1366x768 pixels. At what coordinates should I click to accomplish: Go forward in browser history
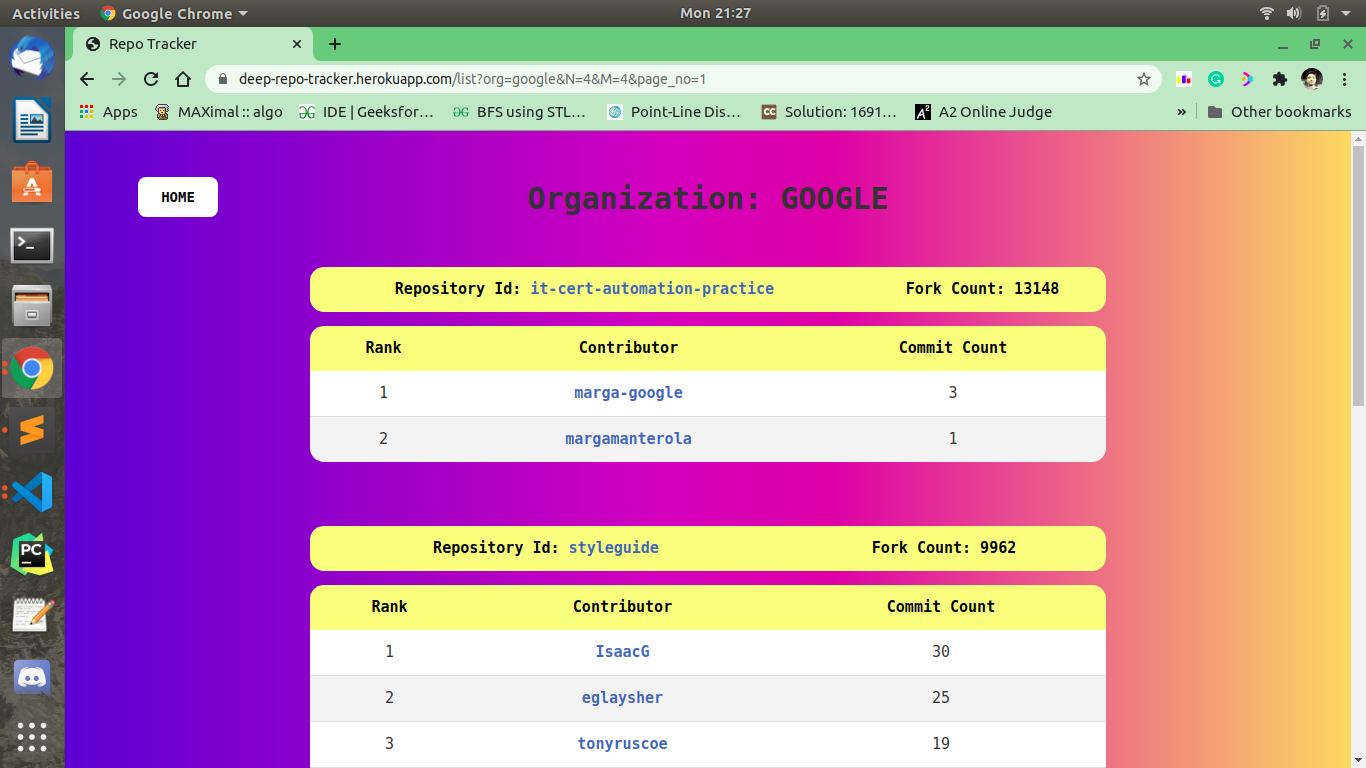pos(119,79)
